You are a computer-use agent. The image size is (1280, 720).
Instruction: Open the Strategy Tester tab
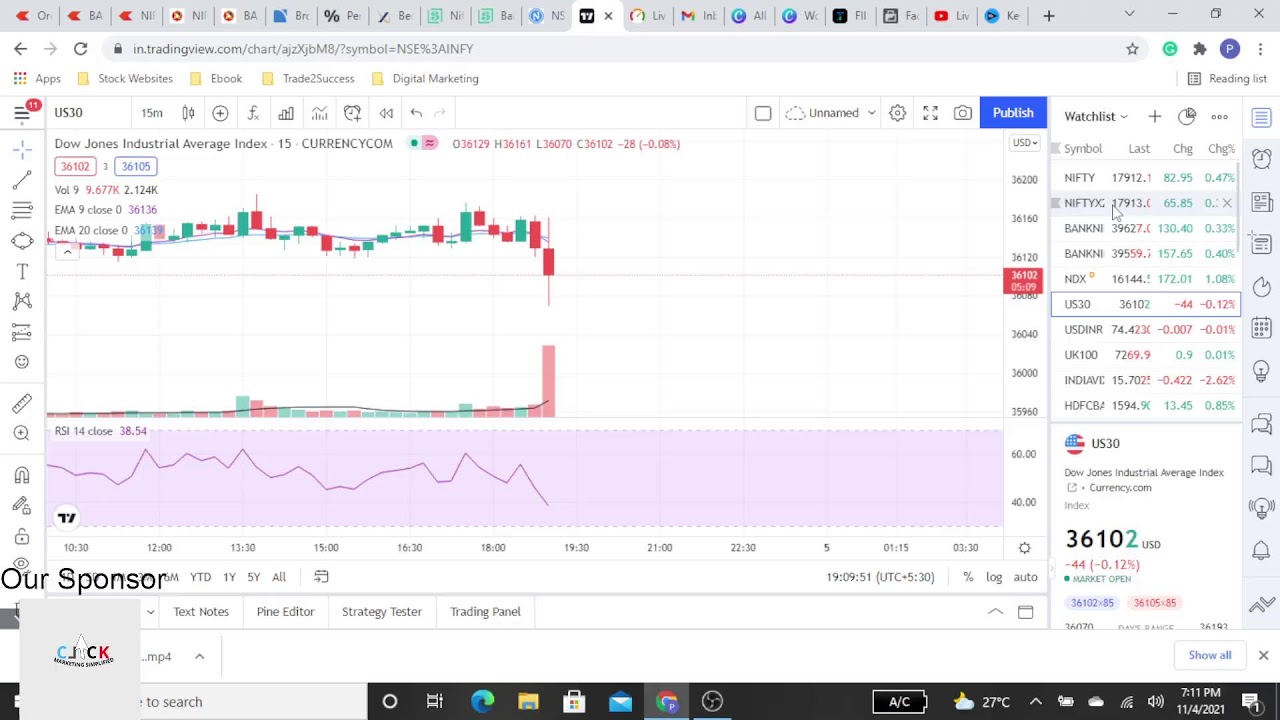[382, 612]
